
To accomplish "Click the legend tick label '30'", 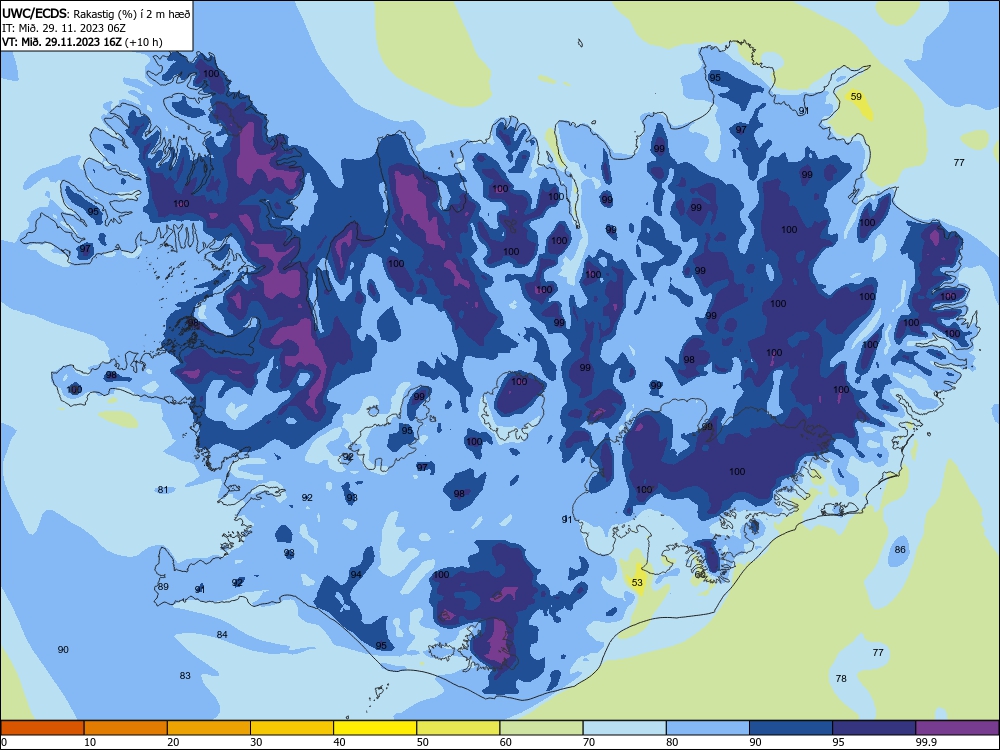I will tap(256, 742).
